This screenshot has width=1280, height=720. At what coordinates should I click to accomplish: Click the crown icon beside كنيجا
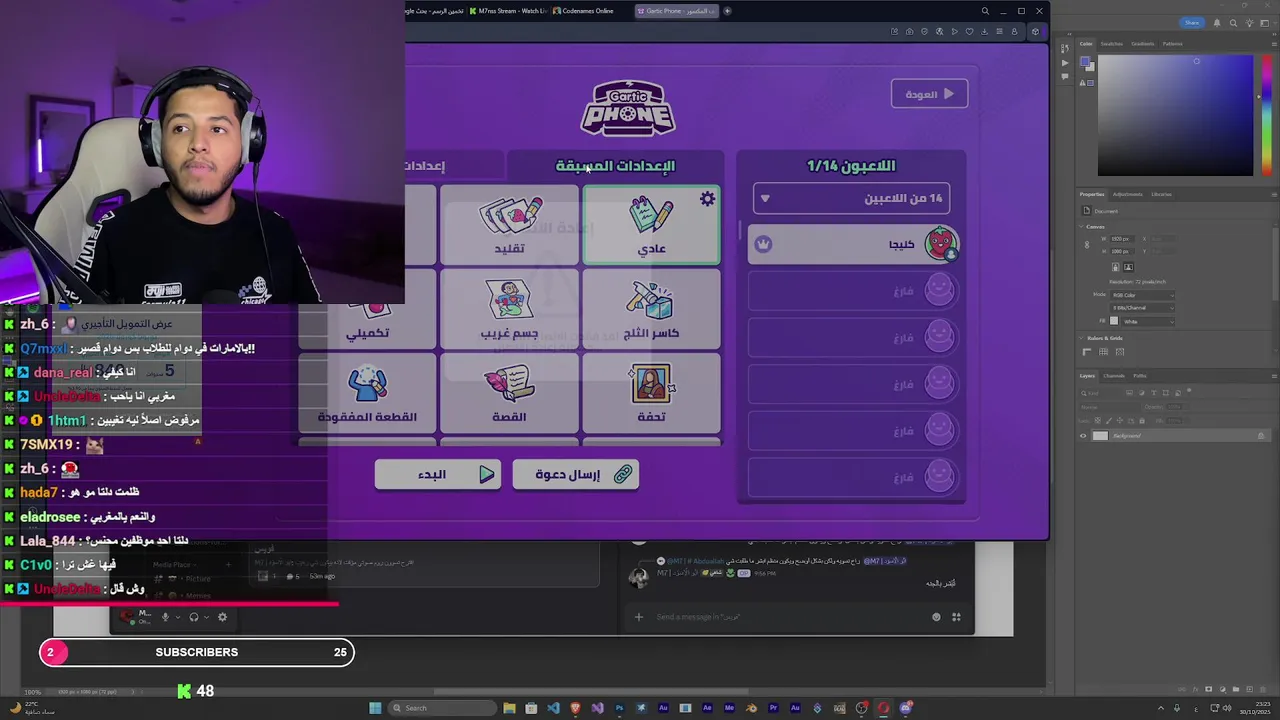coord(763,244)
